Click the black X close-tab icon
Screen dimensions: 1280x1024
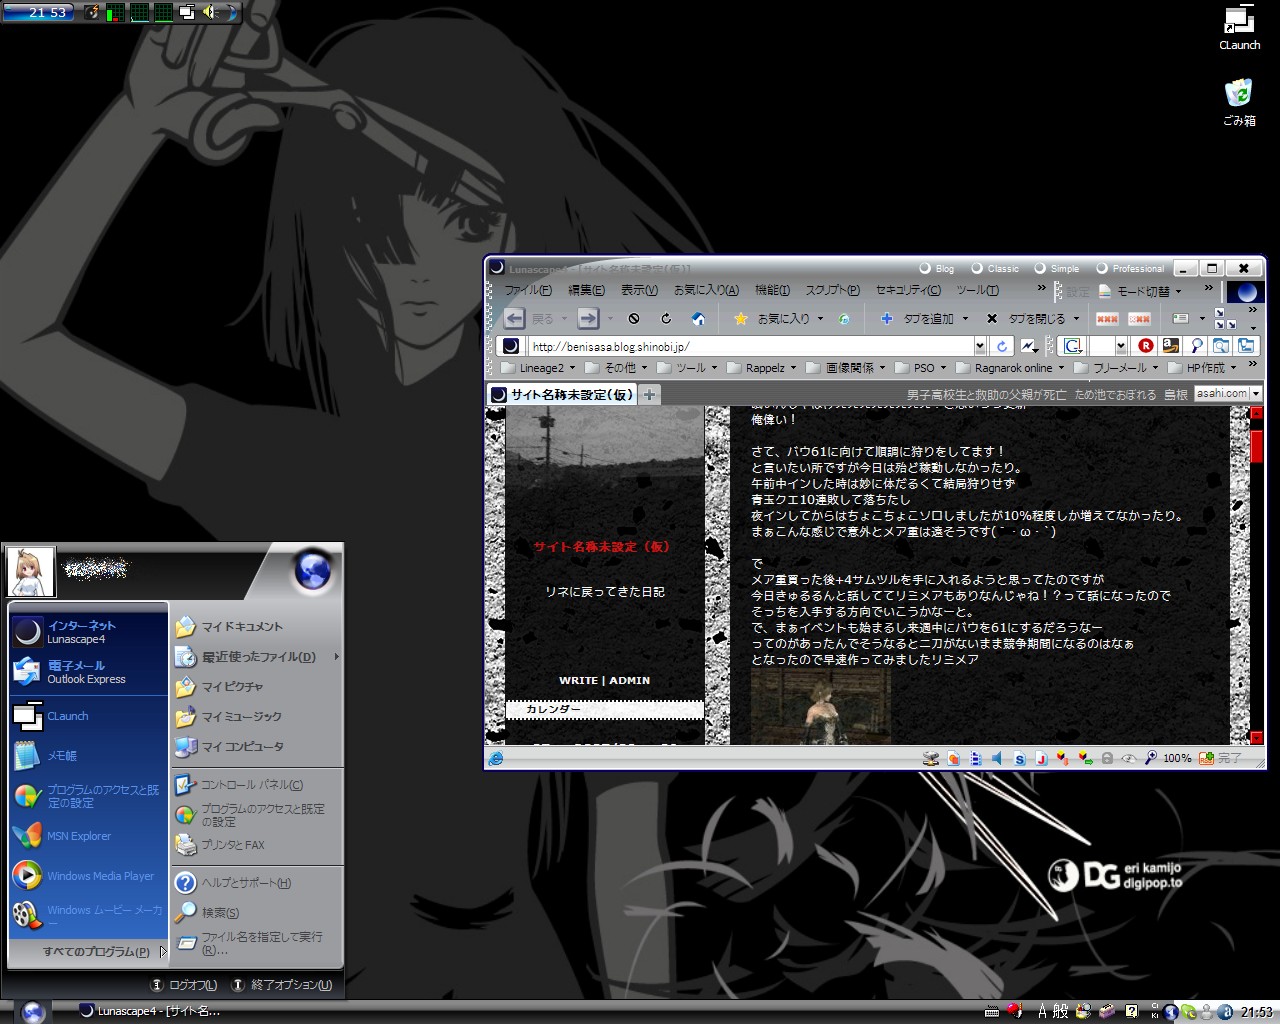pos(991,318)
